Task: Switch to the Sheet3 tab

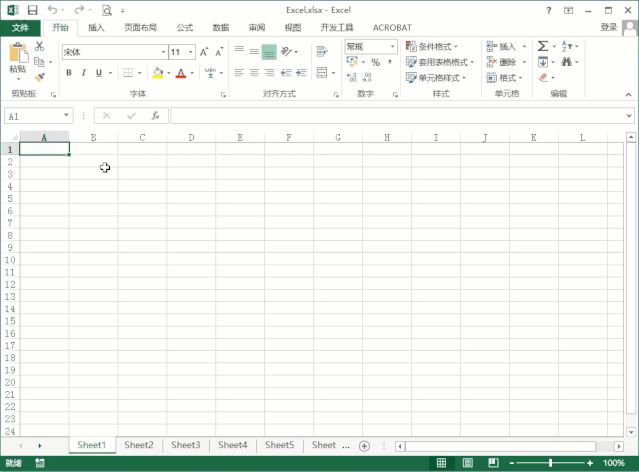Action: [185, 445]
